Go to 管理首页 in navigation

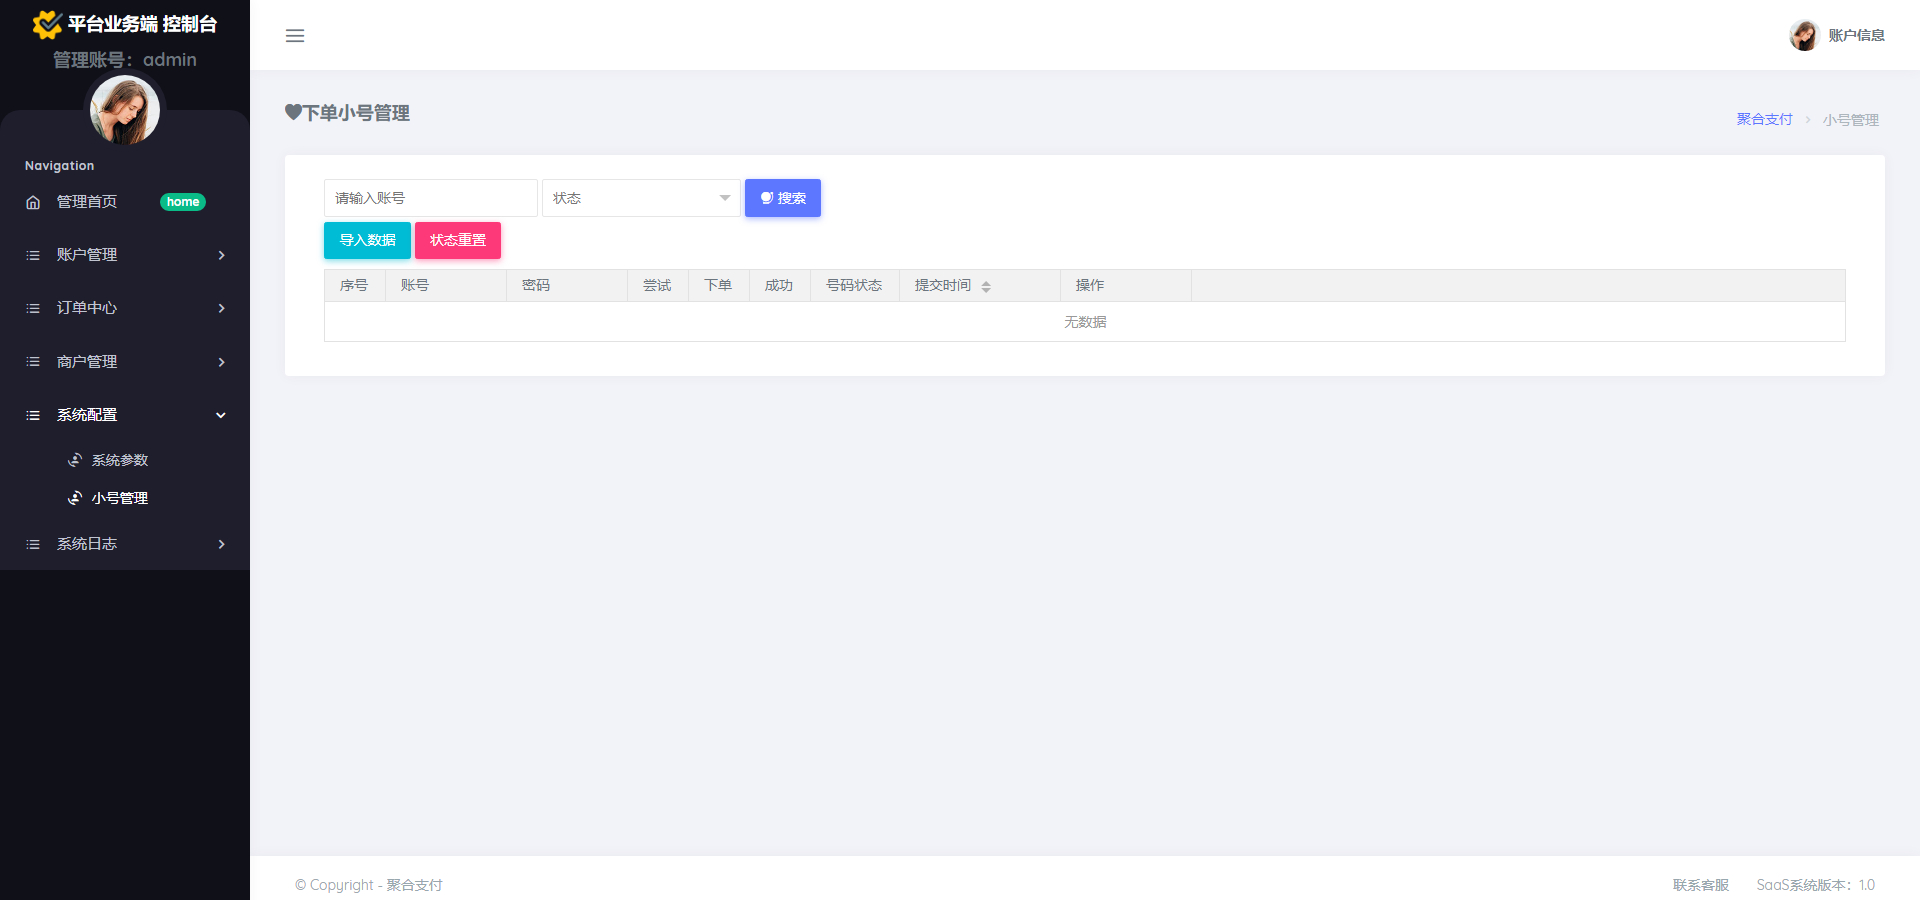click(x=87, y=202)
